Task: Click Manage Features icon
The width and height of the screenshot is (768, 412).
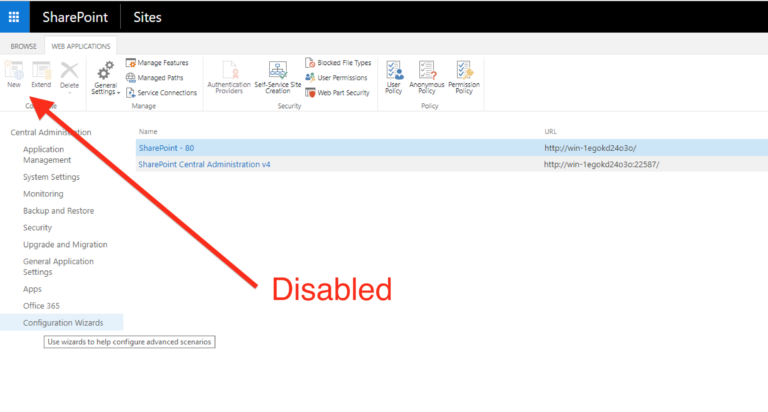Action: [x=130, y=63]
